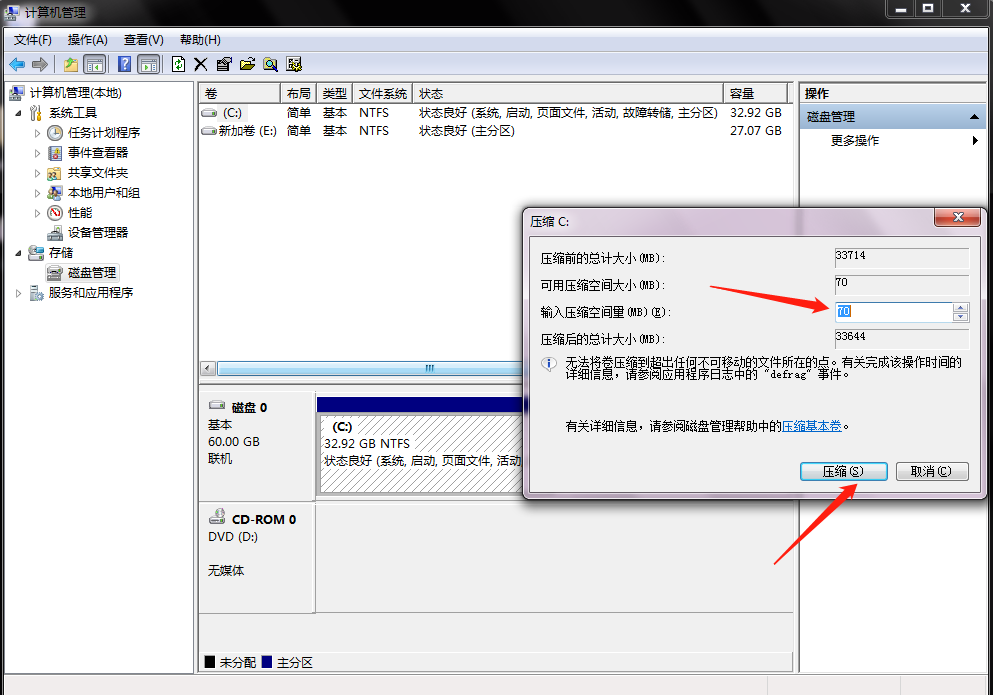This screenshot has width=993, height=695.
Task: Click the Properties toolbar icon
Action: click(x=224, y=64)
